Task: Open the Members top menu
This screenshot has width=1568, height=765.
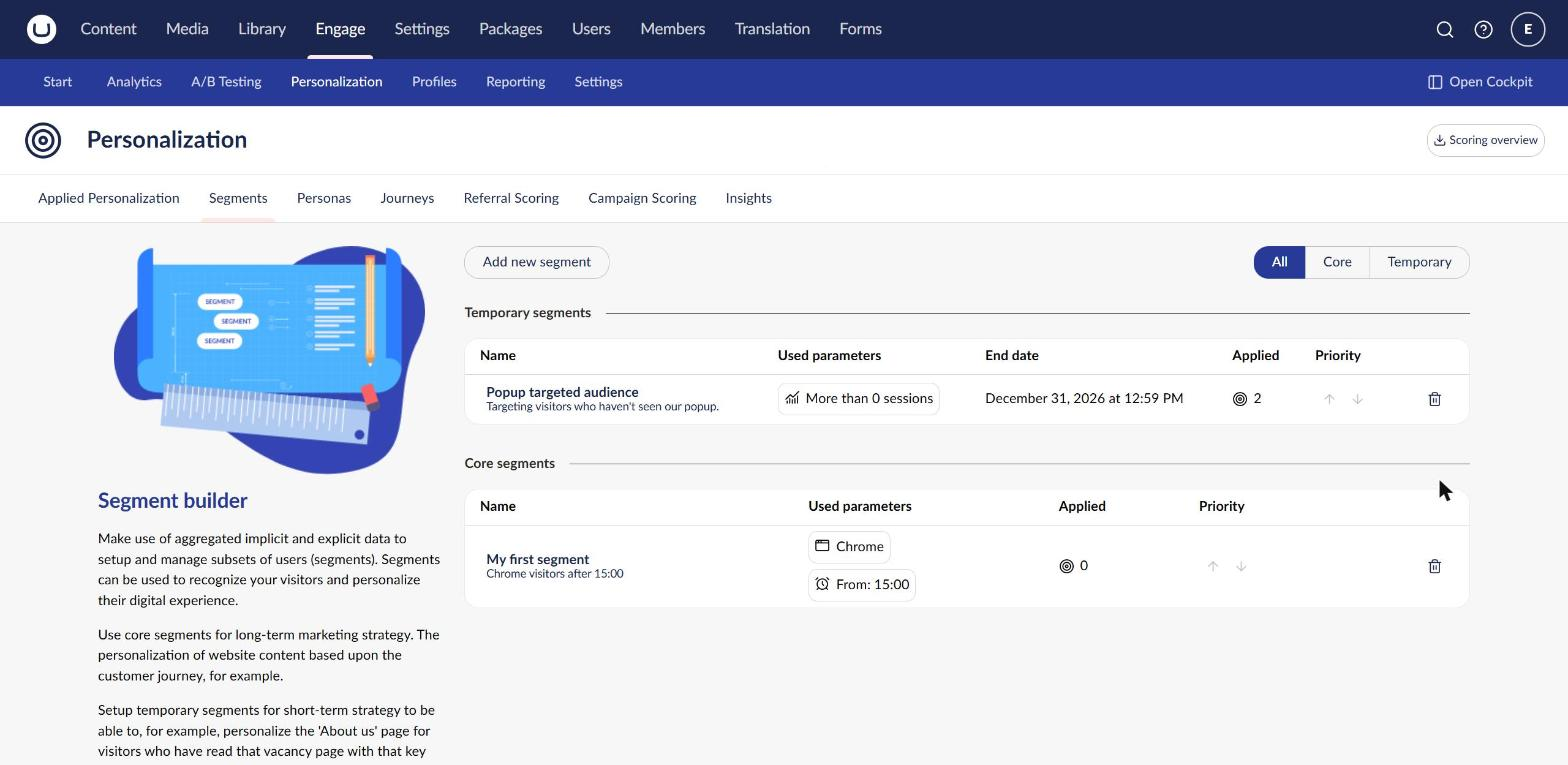Action: click(x=672, y=29)
